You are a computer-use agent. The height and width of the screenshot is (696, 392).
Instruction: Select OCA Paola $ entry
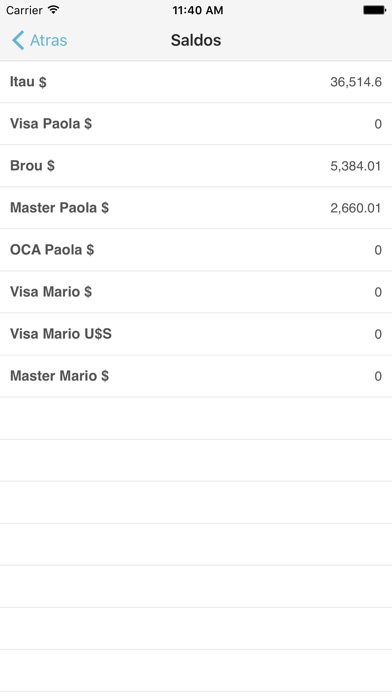196,250
